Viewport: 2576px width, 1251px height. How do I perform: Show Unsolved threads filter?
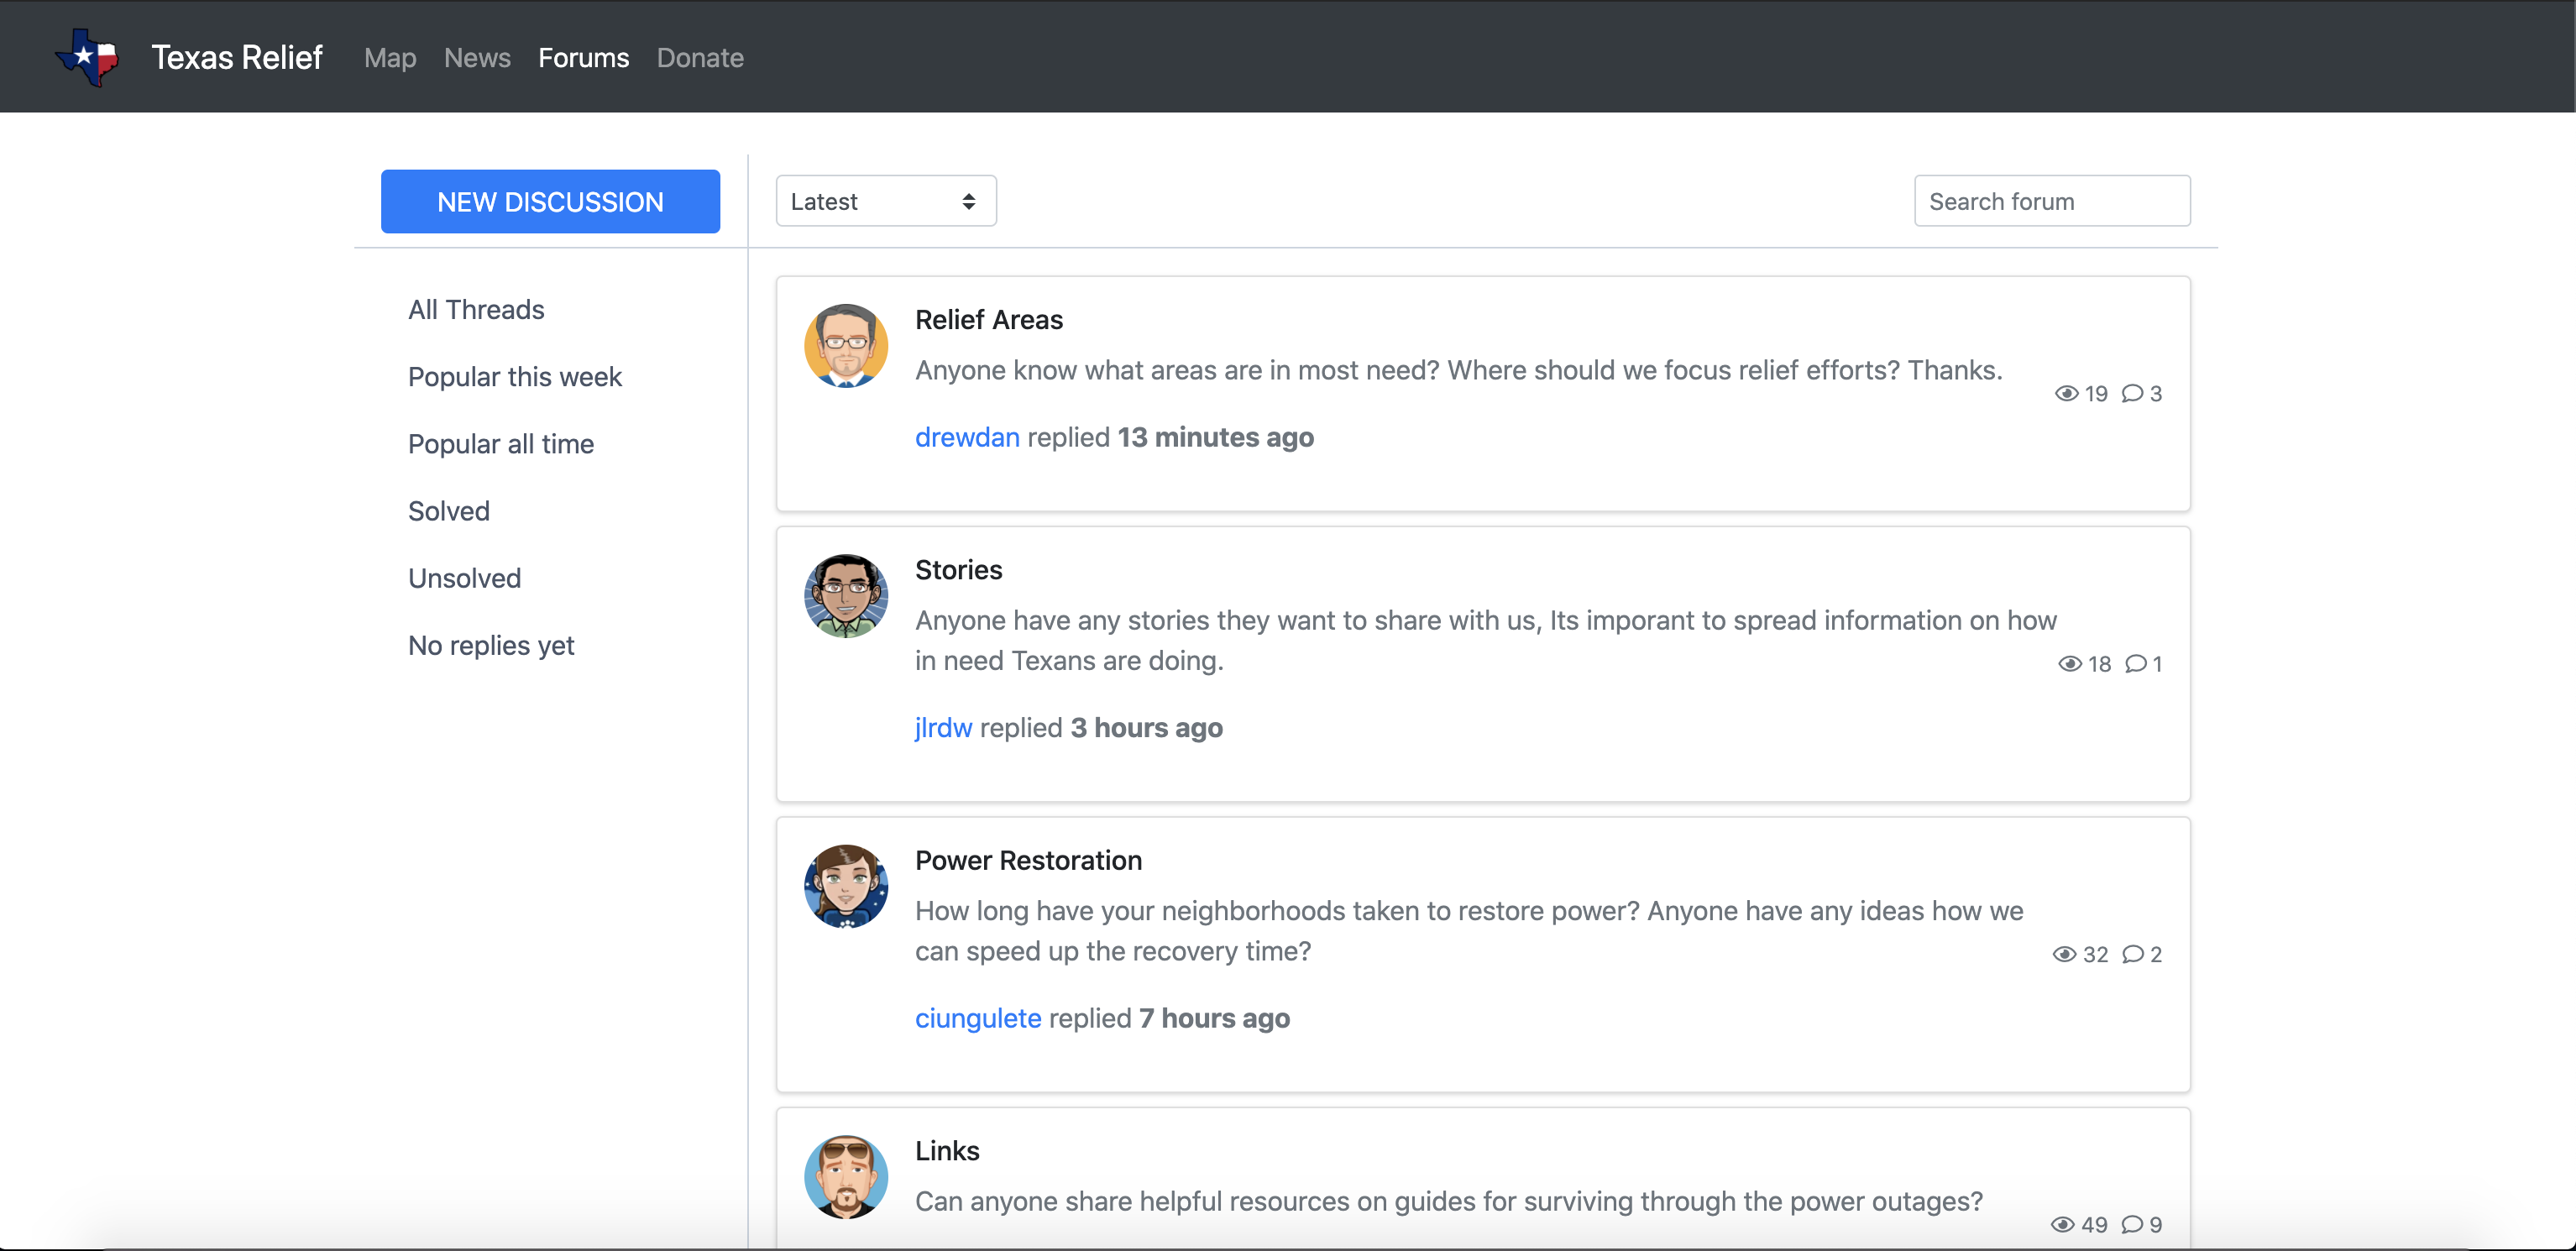click(464, 578)
